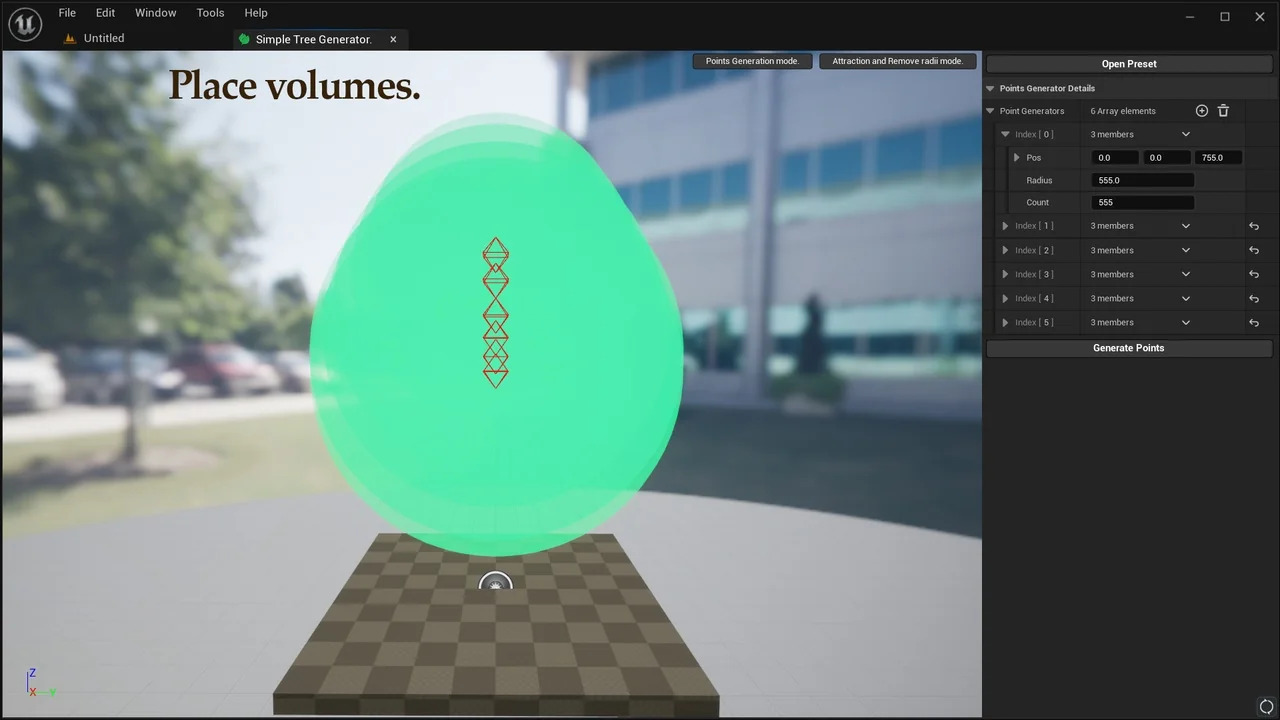The height and width of the screenshot is (720, 1280).
Task: Click the reset arrow for Index [3]
Action: pos(1253,274)
